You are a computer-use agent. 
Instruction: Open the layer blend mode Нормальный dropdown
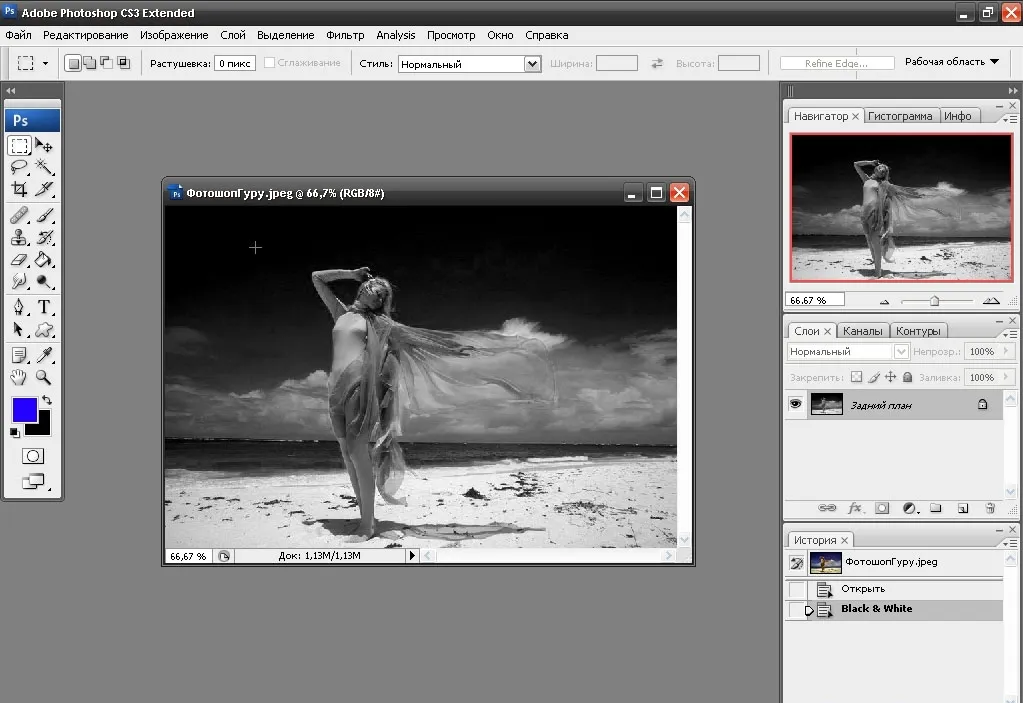coord(847,352)
